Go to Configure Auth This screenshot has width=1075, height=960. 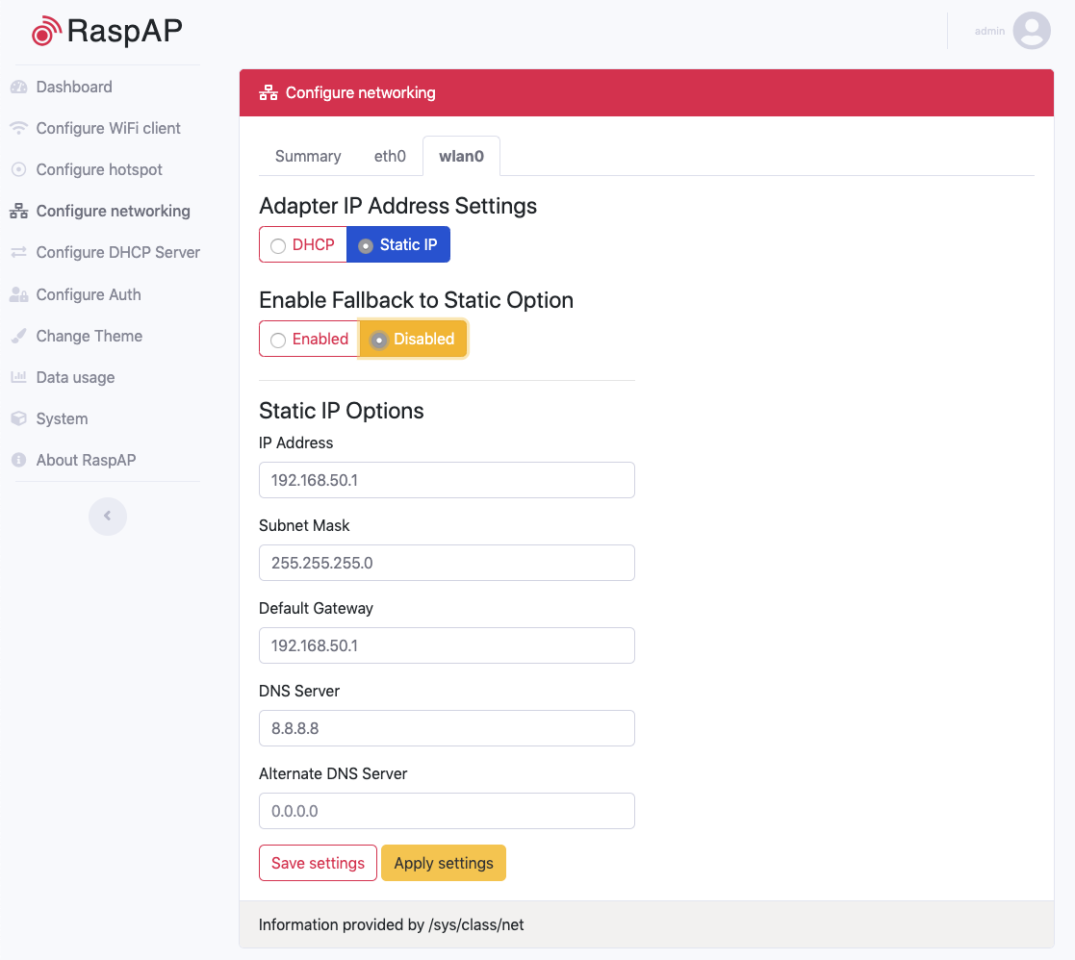(88, 295)
